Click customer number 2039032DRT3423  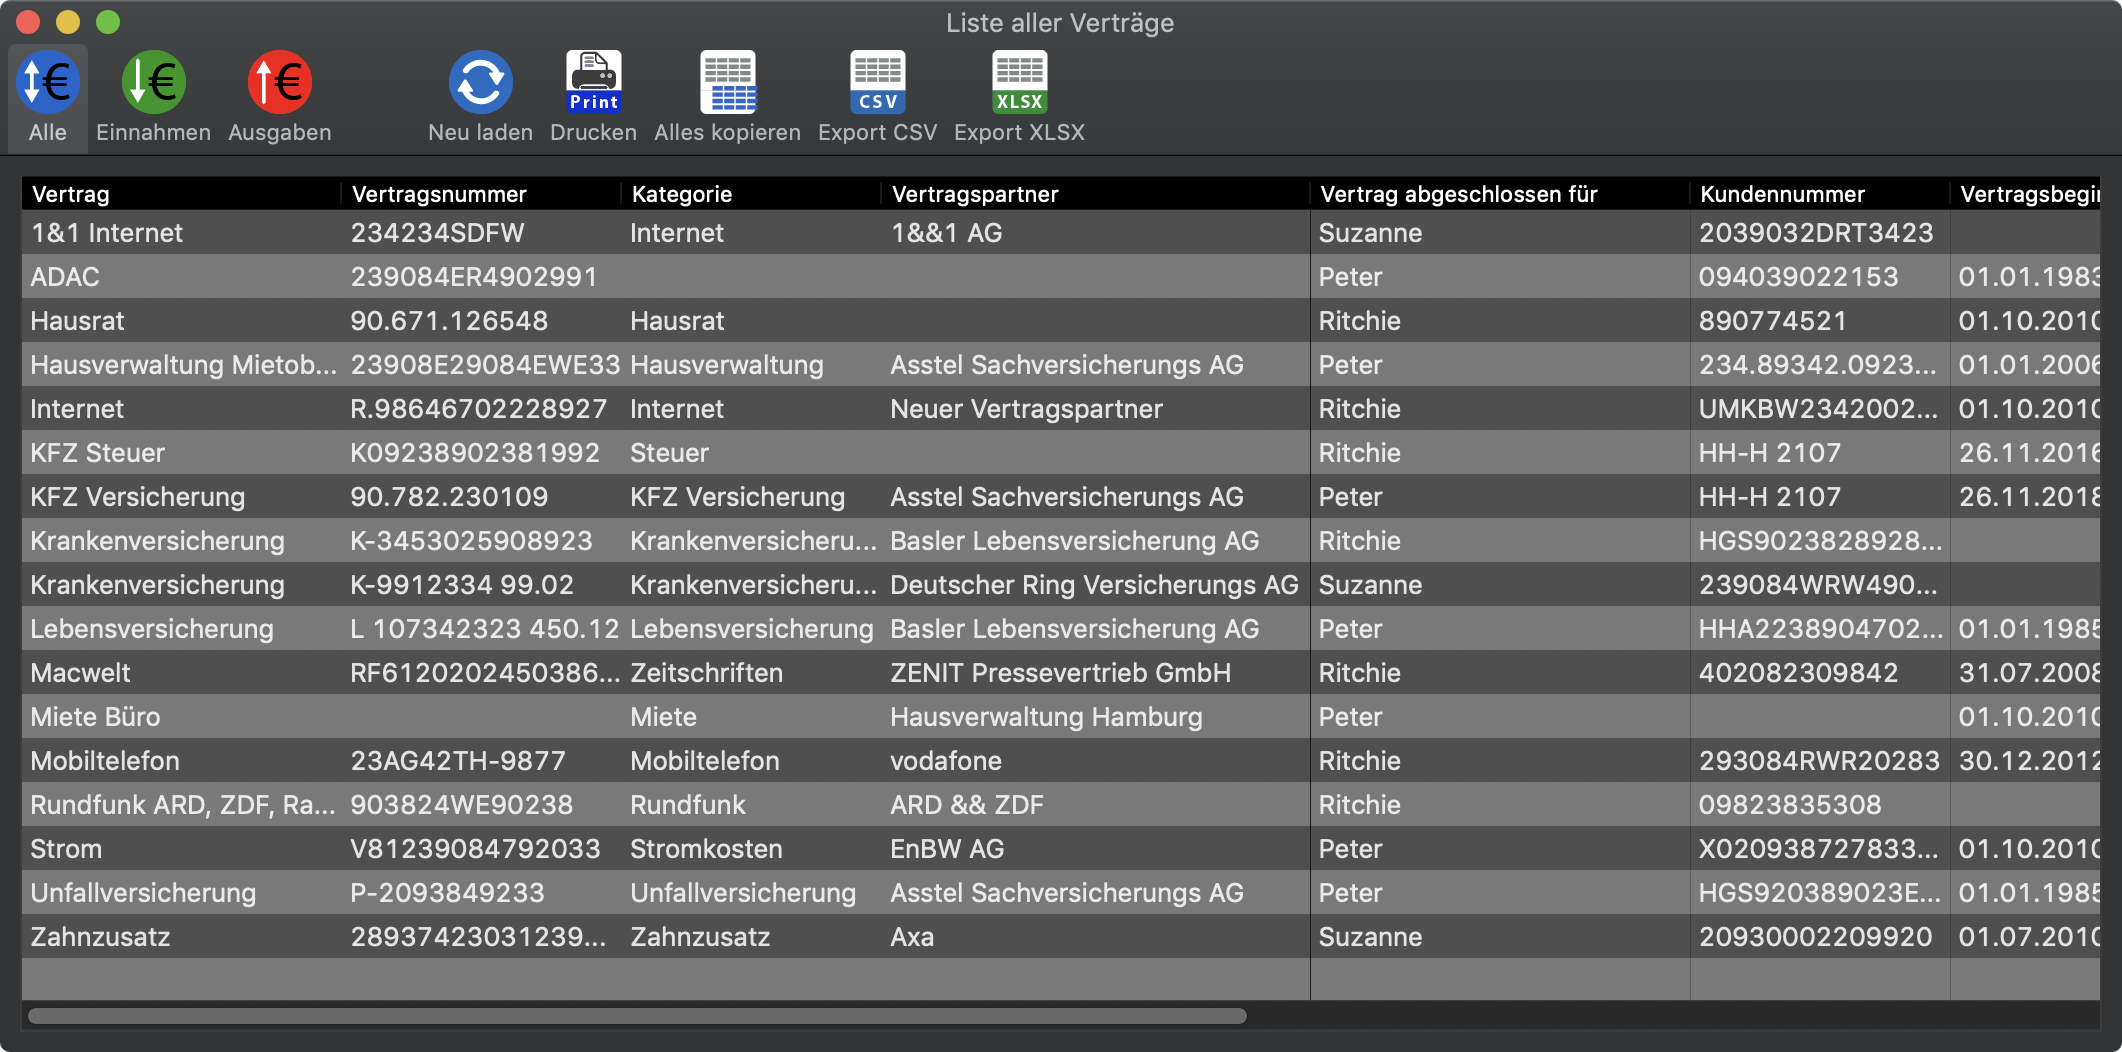(x=1816, y=233)
